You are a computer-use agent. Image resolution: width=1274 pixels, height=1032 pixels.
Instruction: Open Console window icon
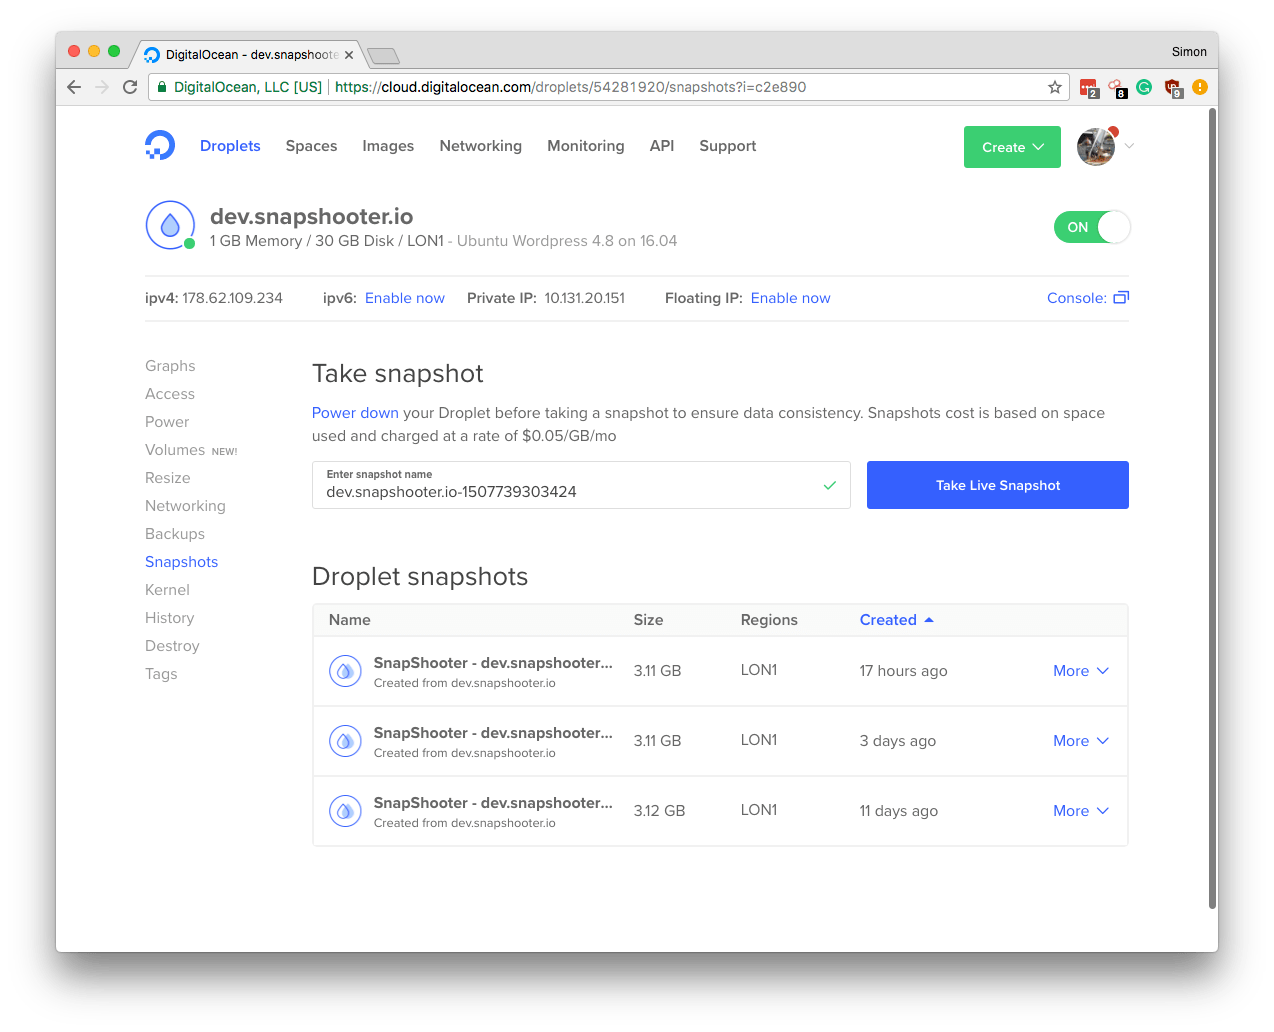[1121, 298]
